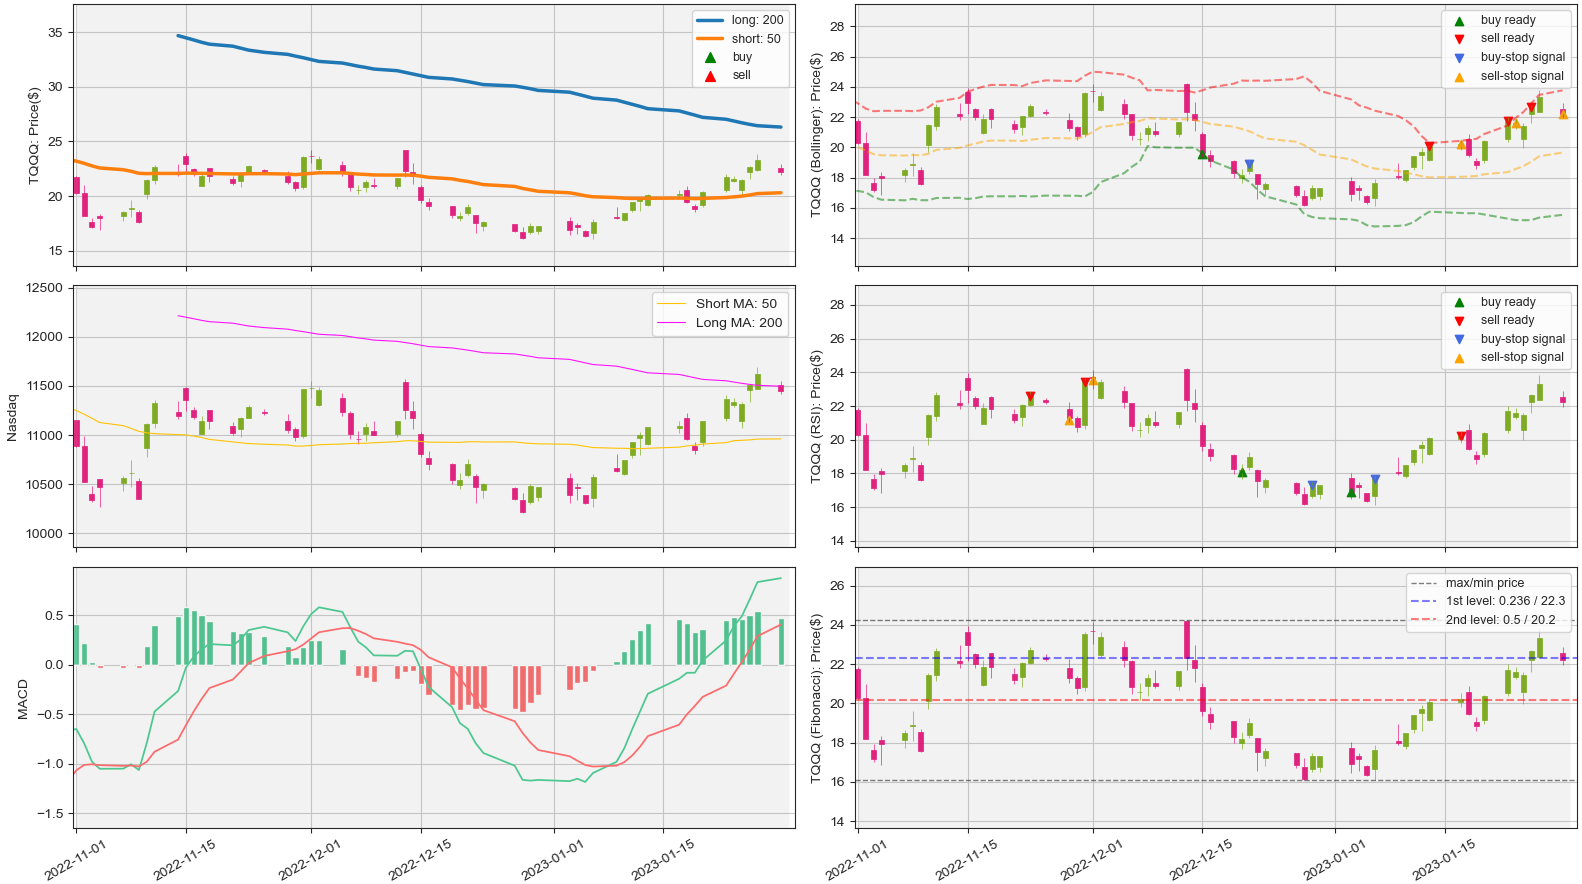Click the 11000 tick on Nasdaq axis
Screen dimensions: 1582x884
[43, 436]
